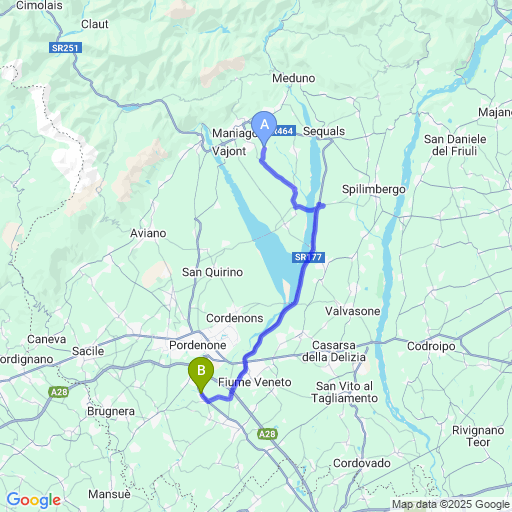Click the Meduno town label

[x=294, y=78]
